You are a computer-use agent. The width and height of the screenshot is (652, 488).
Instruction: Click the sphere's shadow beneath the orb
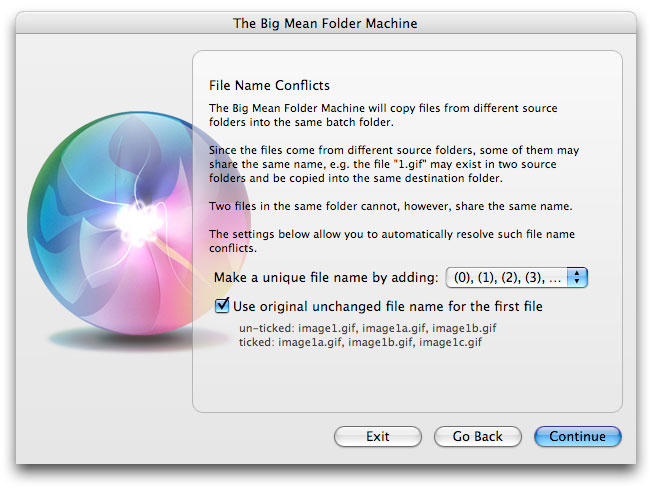[125, 339]
